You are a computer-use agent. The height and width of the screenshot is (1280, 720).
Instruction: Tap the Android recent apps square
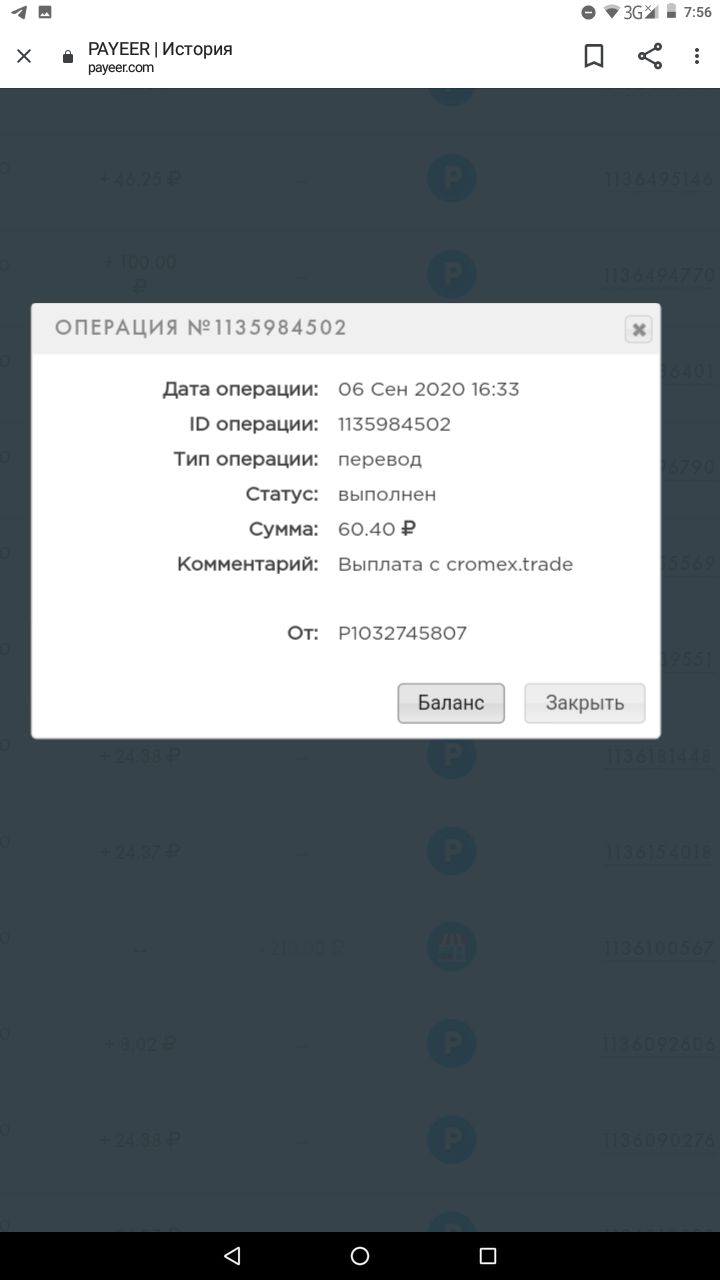click(x=488, y=1255)
